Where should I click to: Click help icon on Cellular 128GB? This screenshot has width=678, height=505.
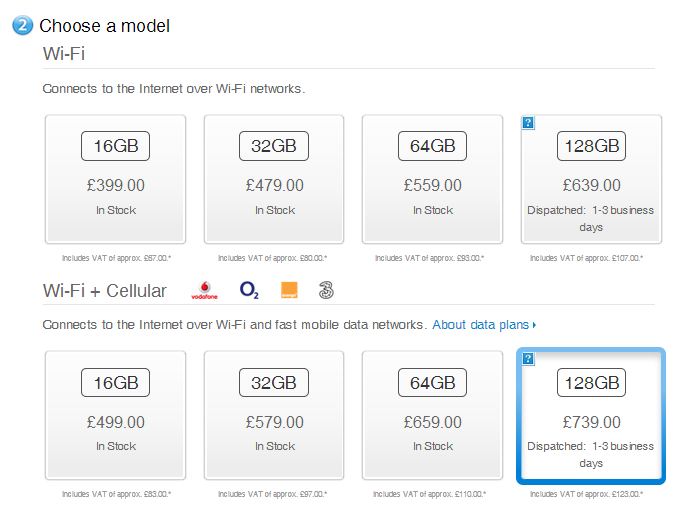[529, 358]
